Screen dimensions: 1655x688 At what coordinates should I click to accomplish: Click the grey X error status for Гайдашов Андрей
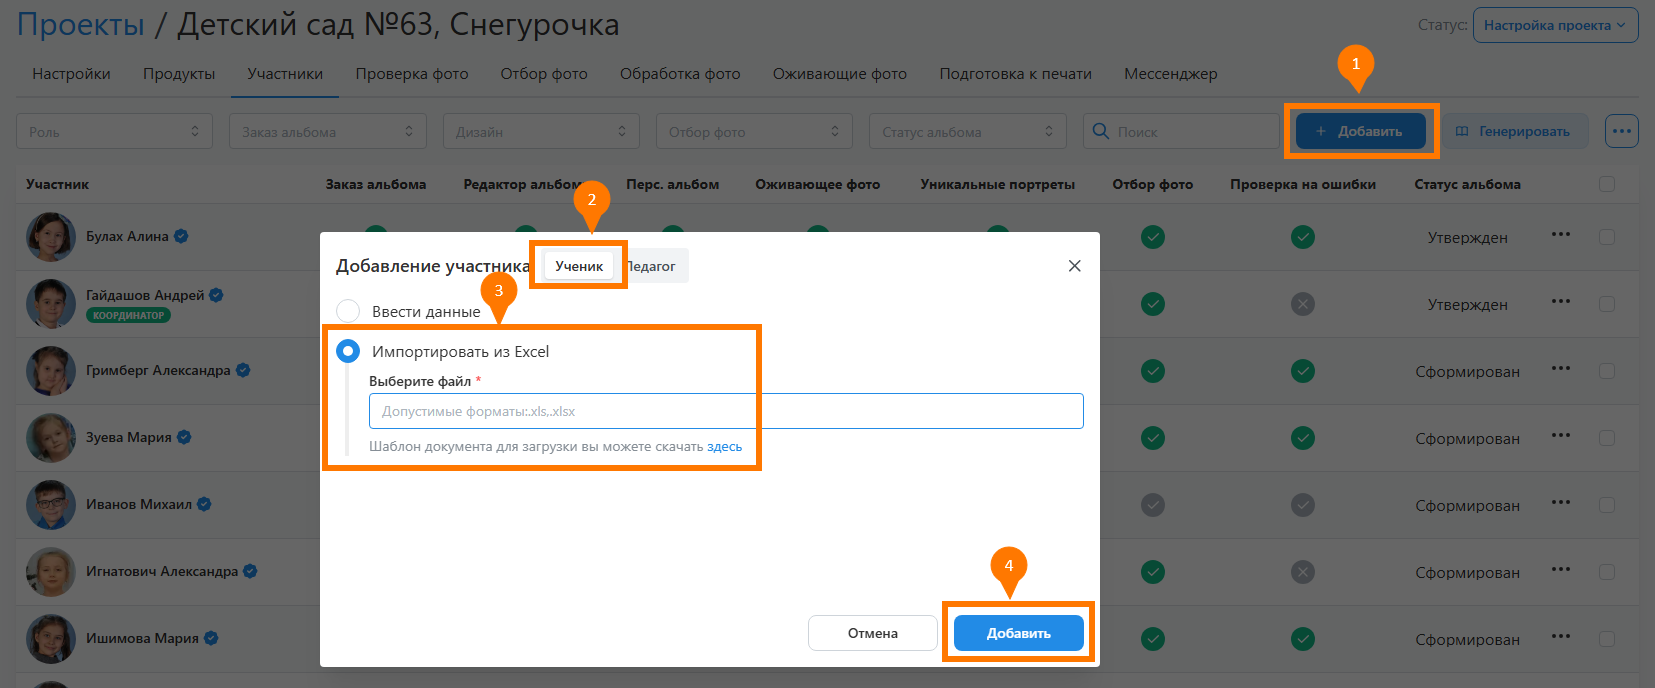coord(1302,304)
